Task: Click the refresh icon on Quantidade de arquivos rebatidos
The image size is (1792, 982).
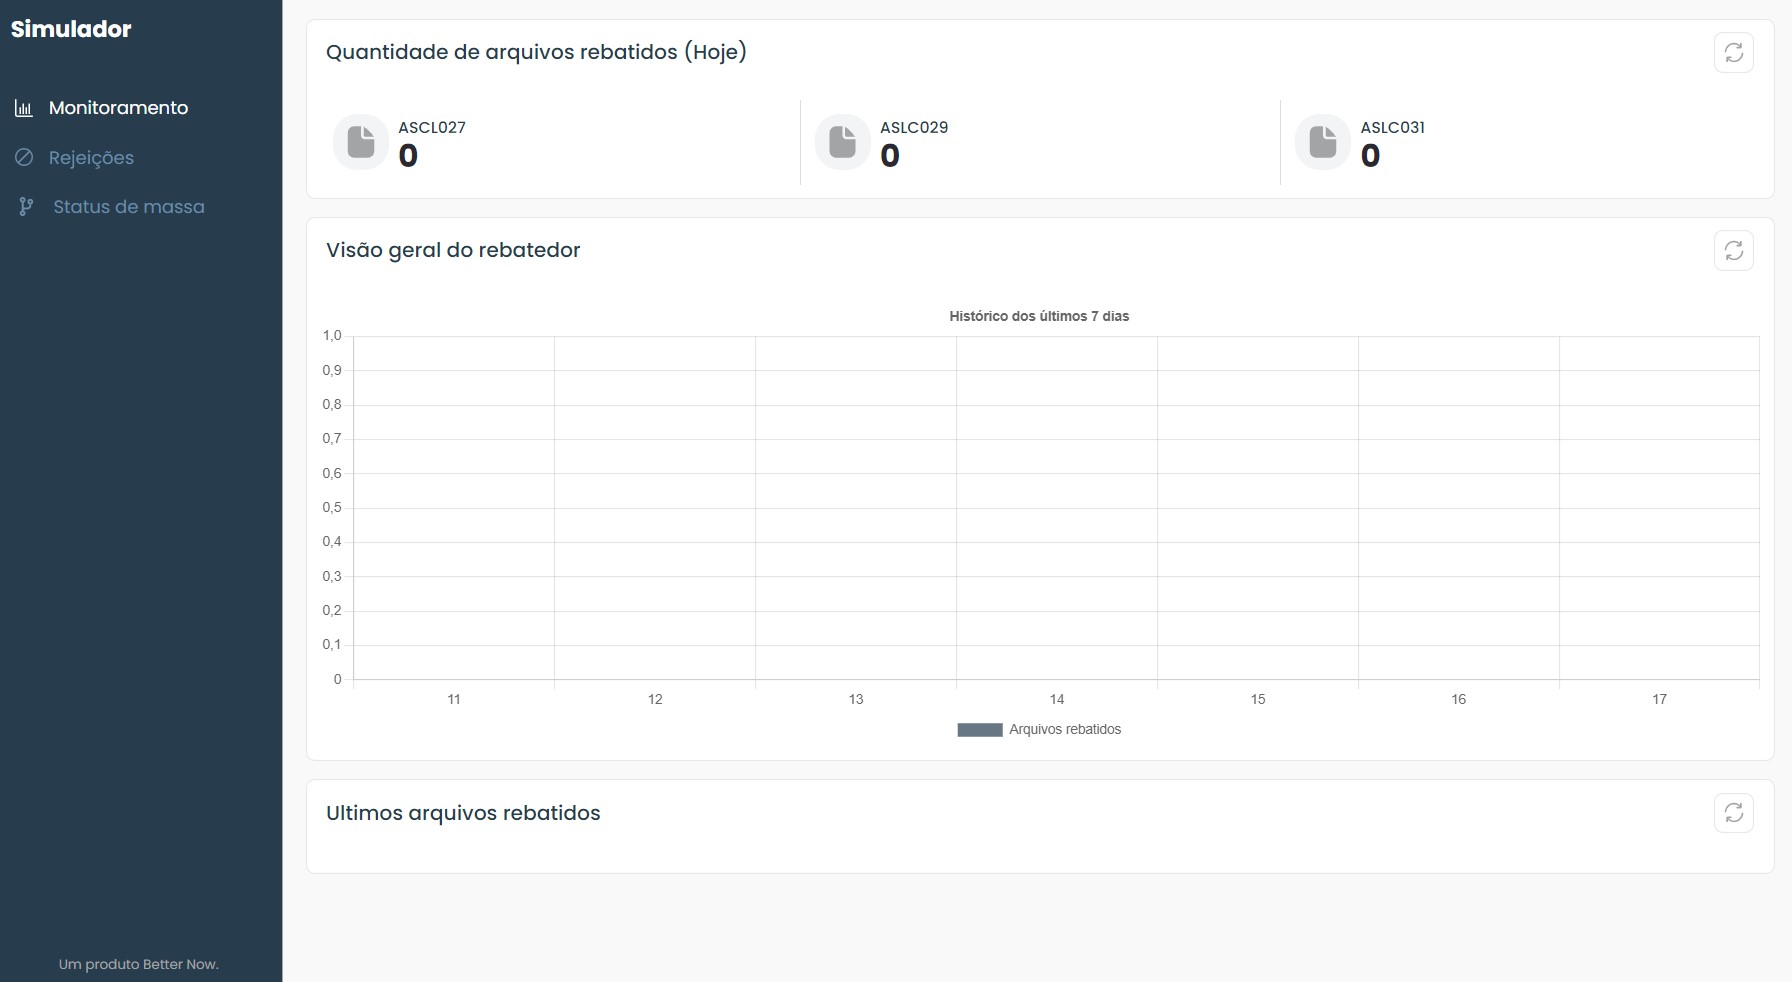Action: (x=1735, y=52)
